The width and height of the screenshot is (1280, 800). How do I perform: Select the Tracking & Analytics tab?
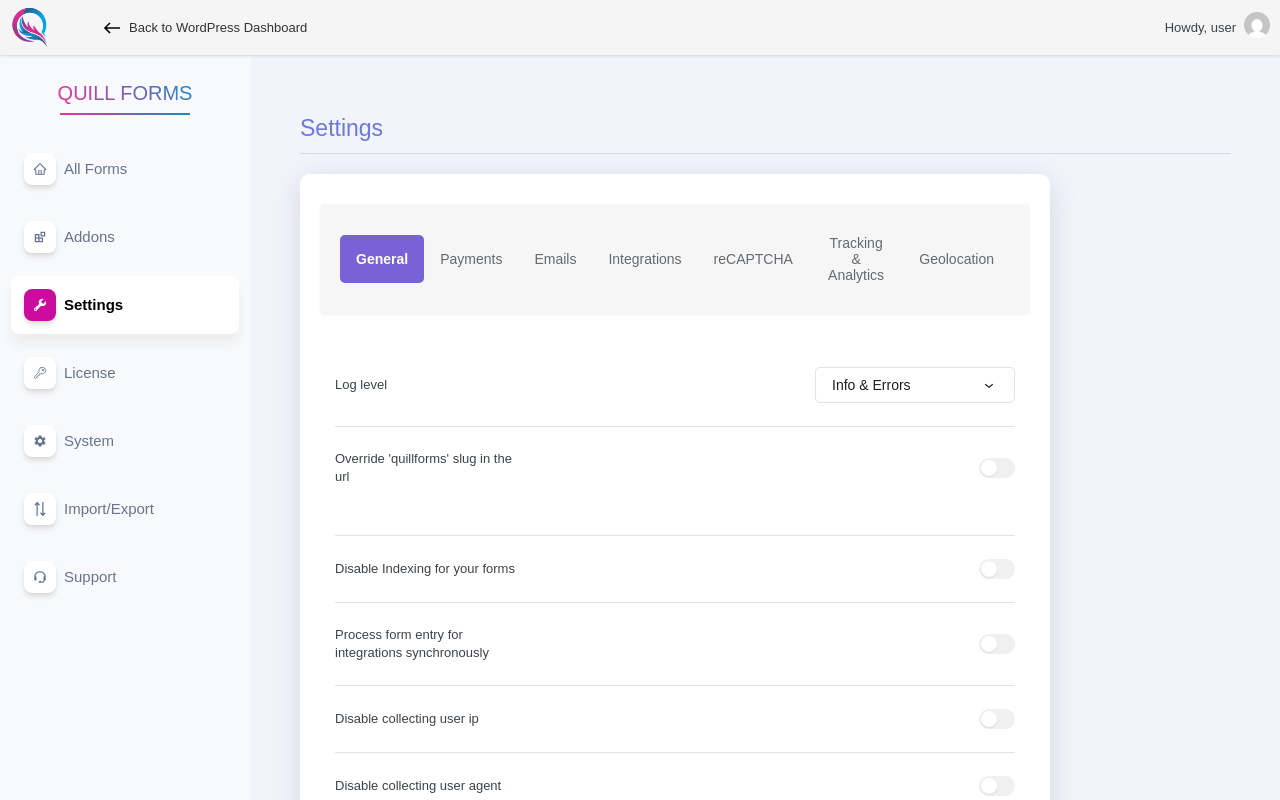coord(855,259)
